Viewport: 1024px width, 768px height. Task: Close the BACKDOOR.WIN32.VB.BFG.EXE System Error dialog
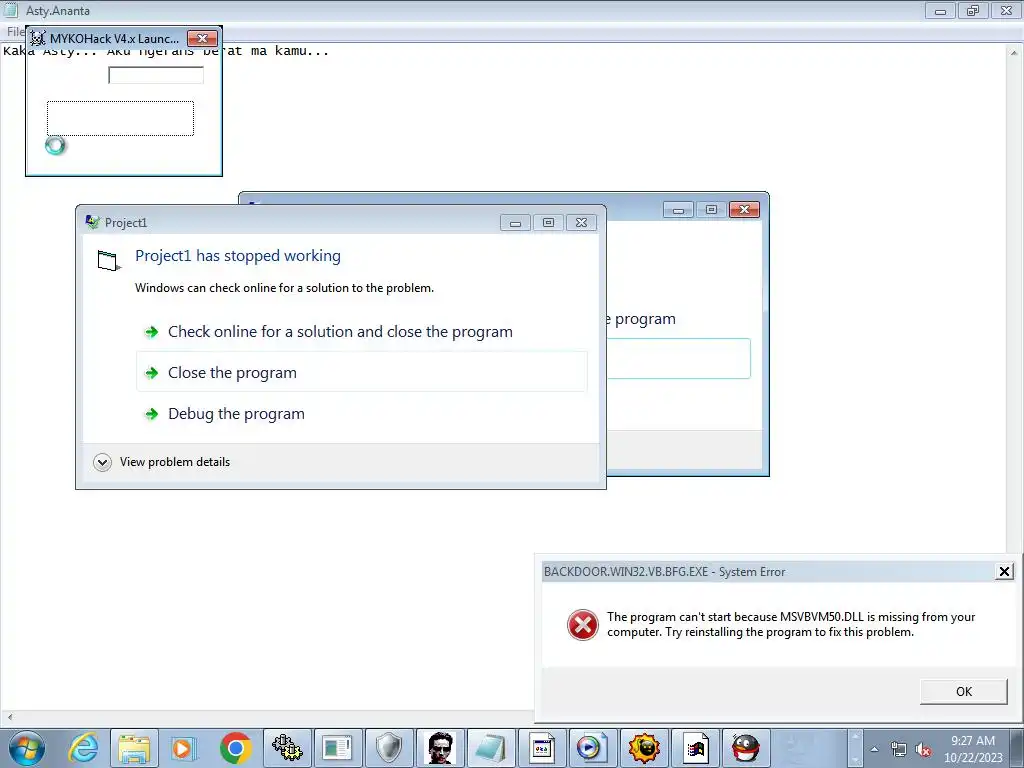[1004, 571]
